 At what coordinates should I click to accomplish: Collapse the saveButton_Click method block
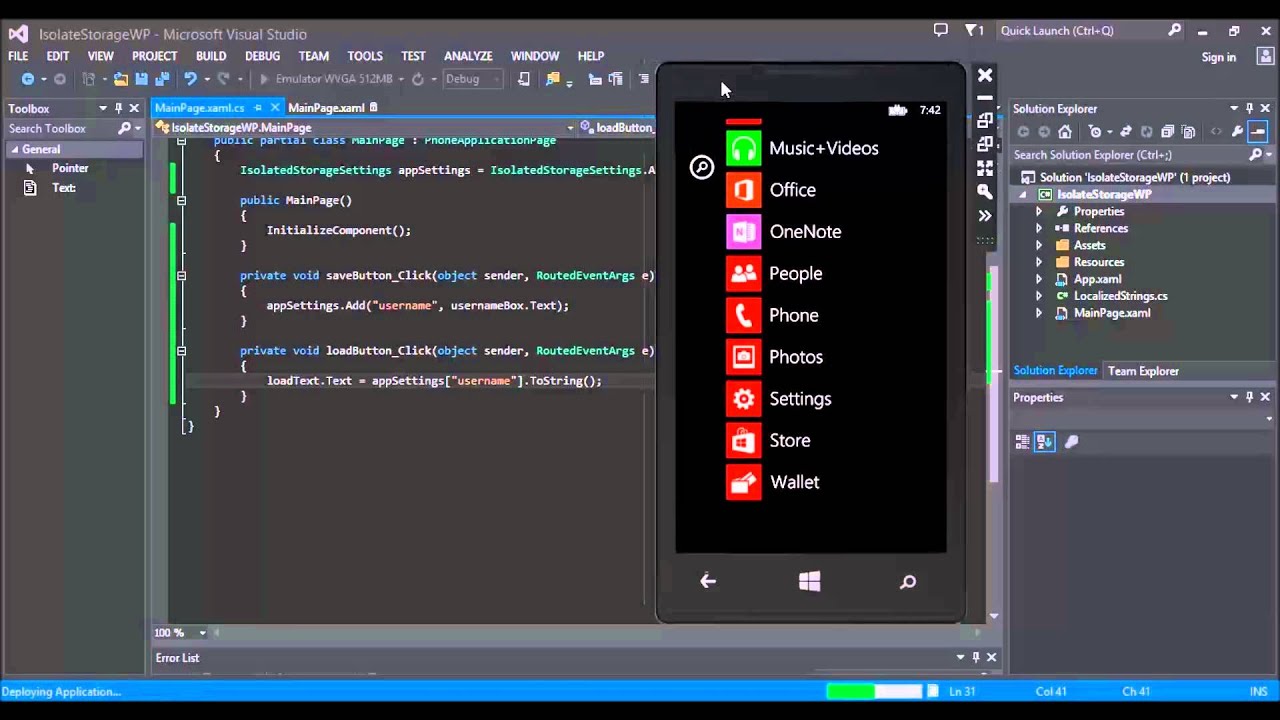click(x=181, y=275)
